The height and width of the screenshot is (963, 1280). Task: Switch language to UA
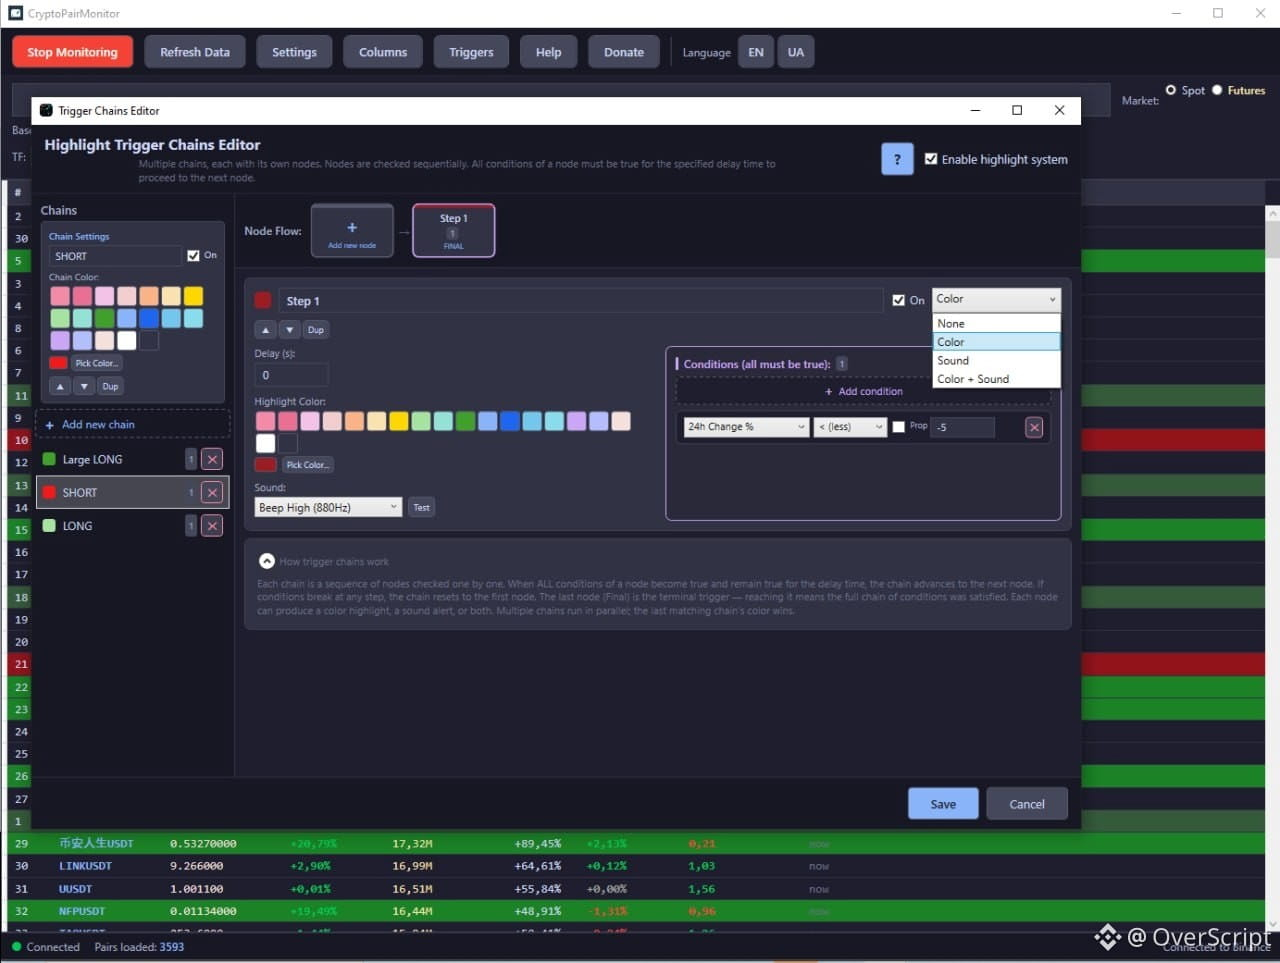coord(796,52)
